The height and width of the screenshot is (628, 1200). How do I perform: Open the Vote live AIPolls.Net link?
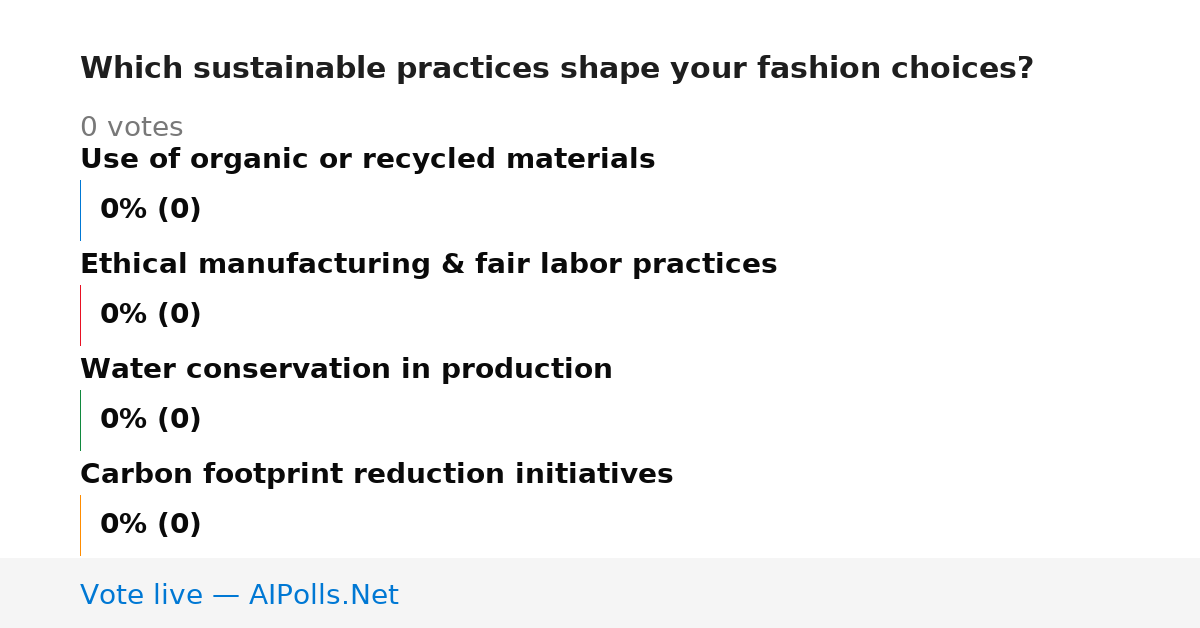[x=239, y=596]
